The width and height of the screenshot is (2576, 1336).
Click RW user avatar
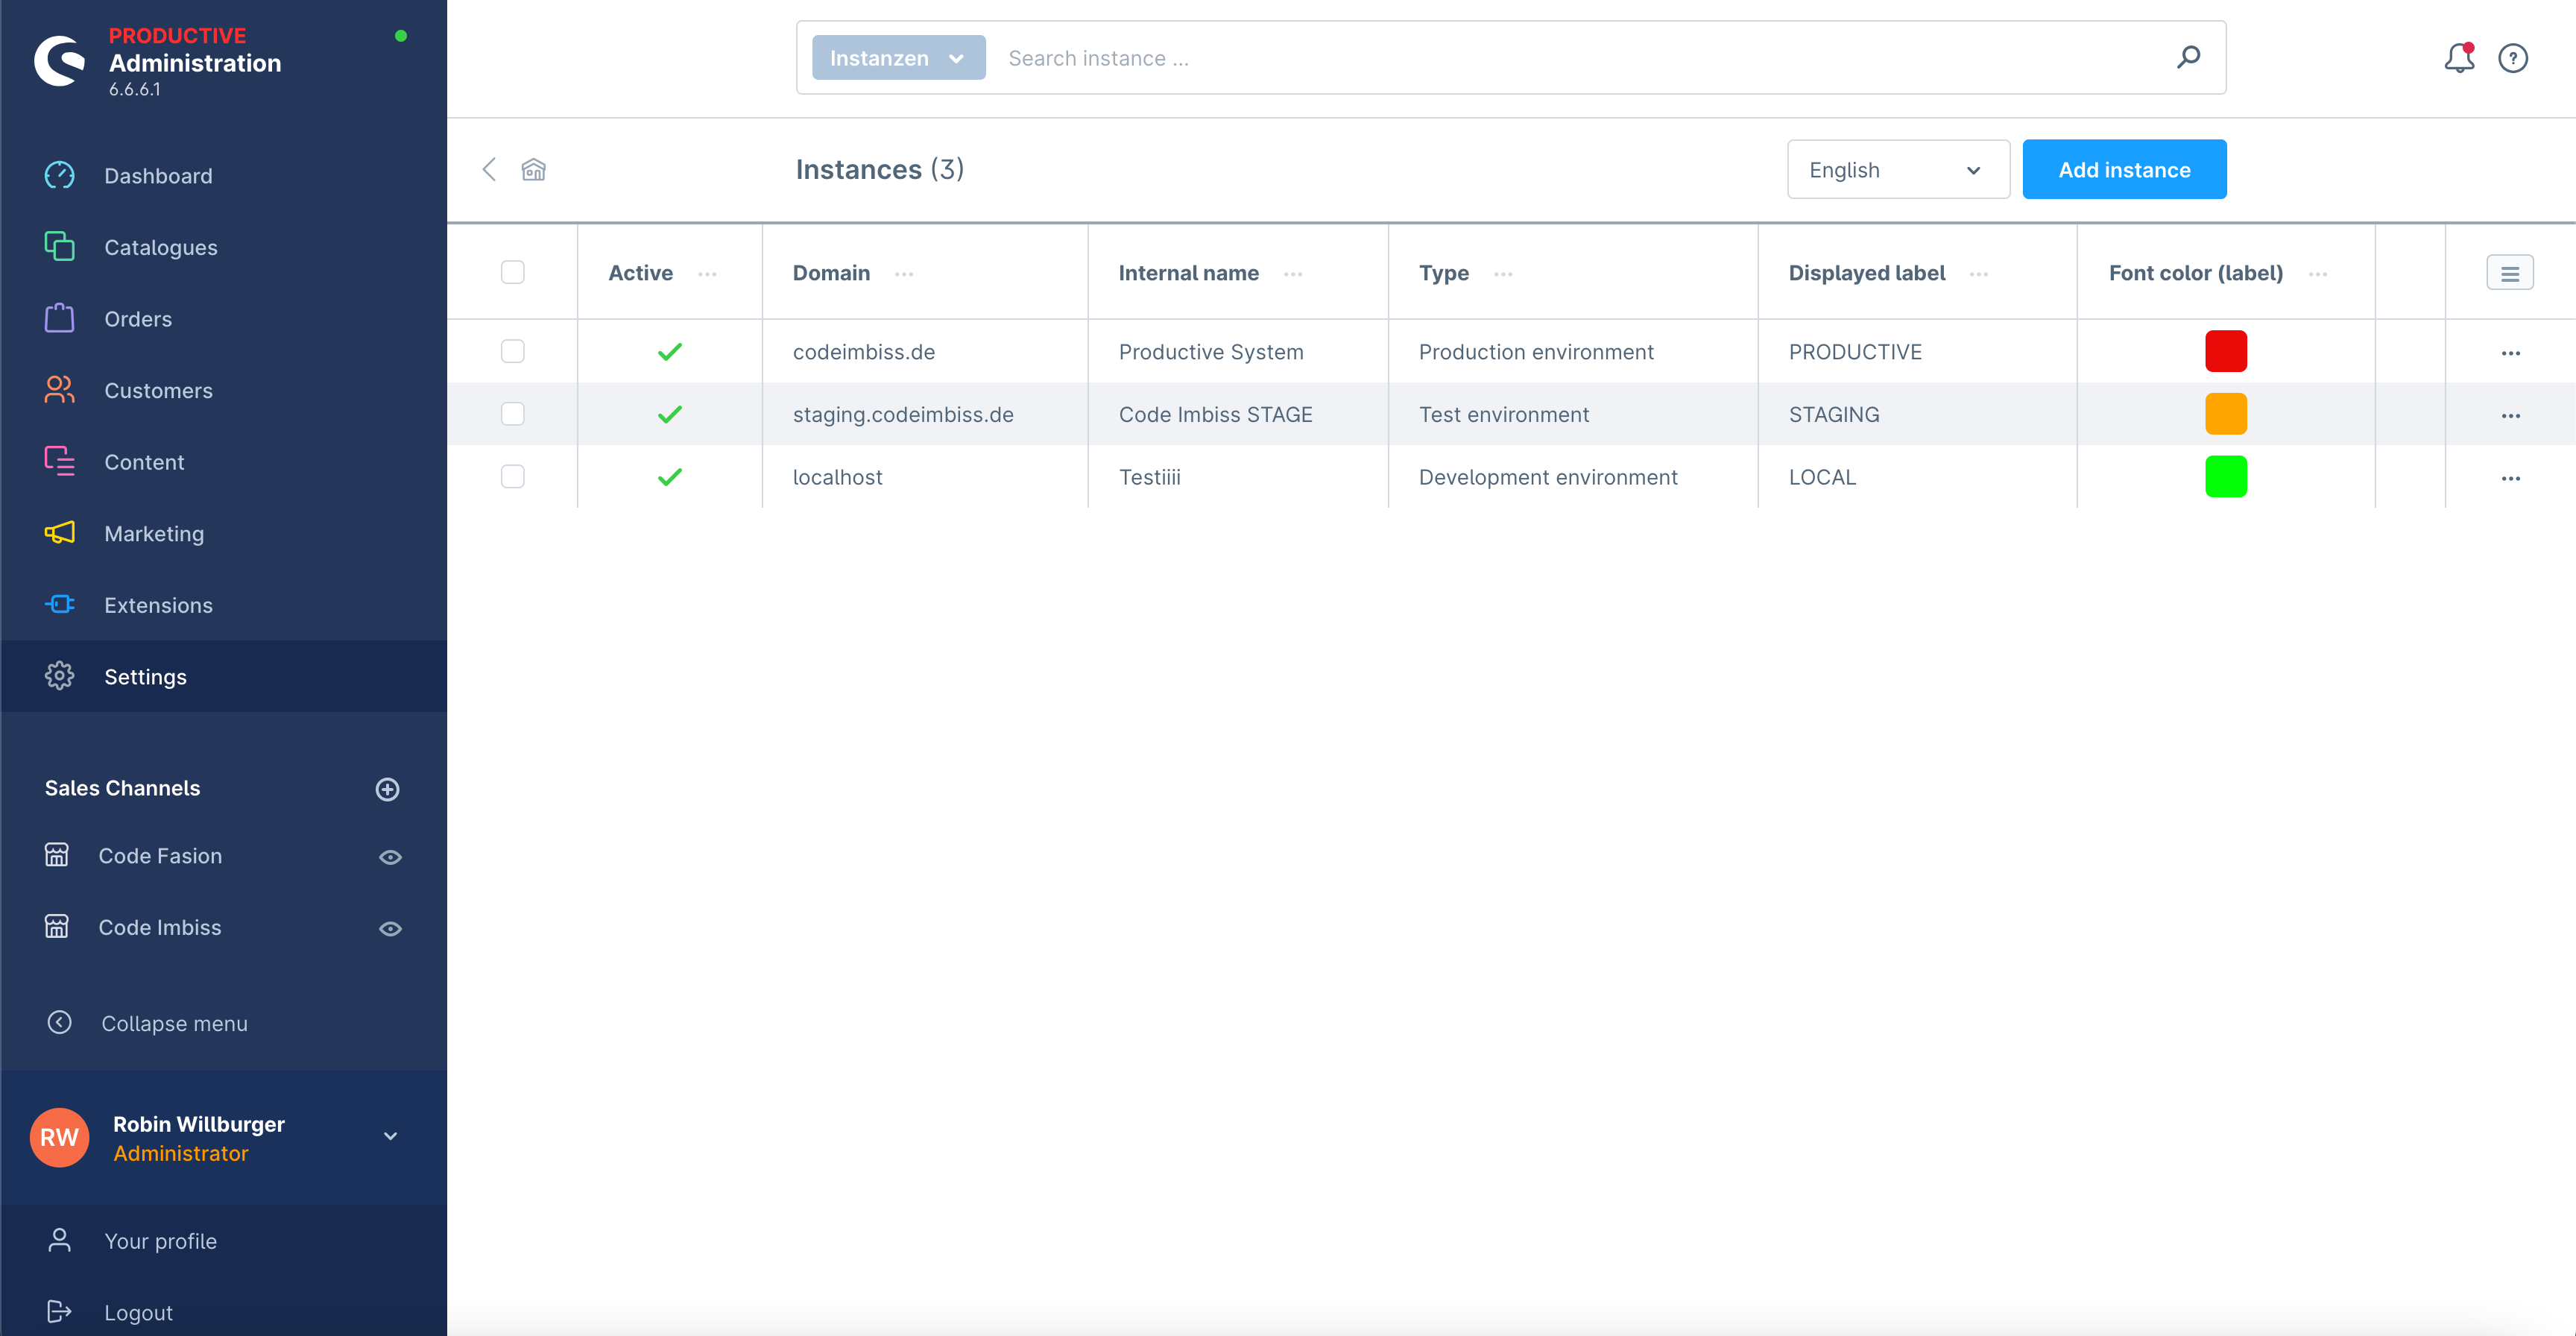(x=59, y=1137)
